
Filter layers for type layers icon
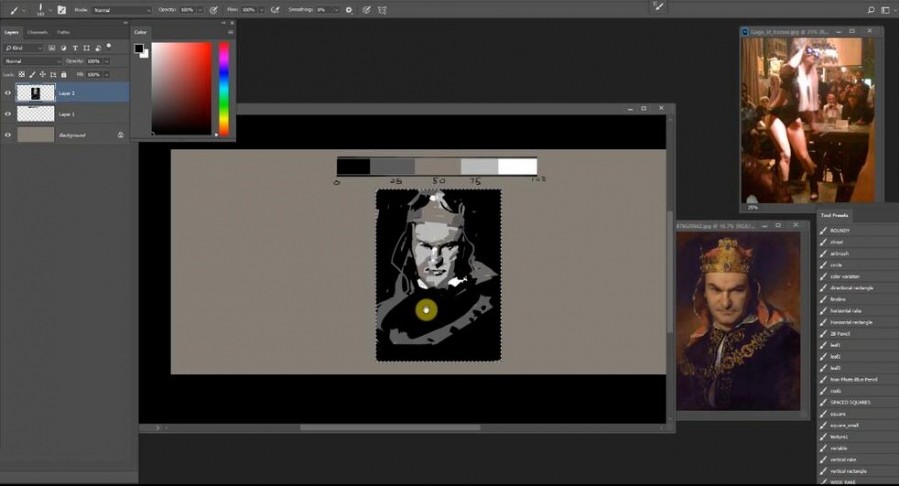pyautogui.click(x=75, y=48)
